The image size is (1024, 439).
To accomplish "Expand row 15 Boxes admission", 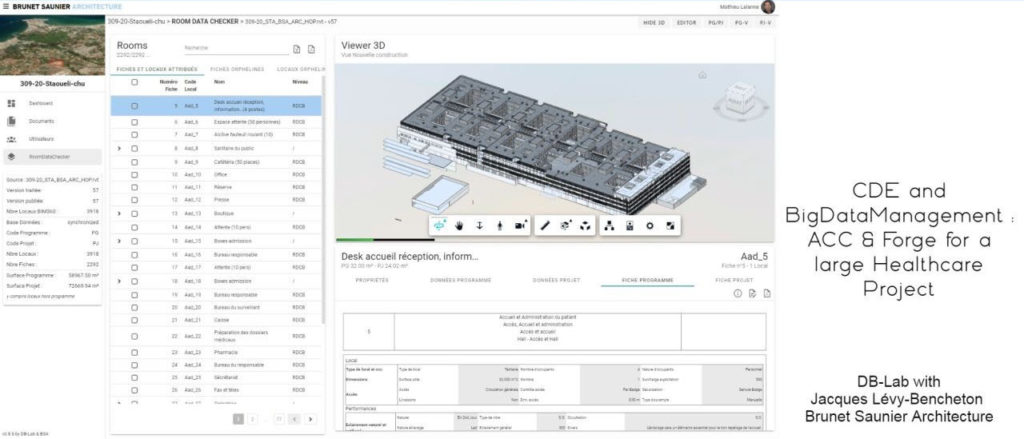I will [119, 241].
